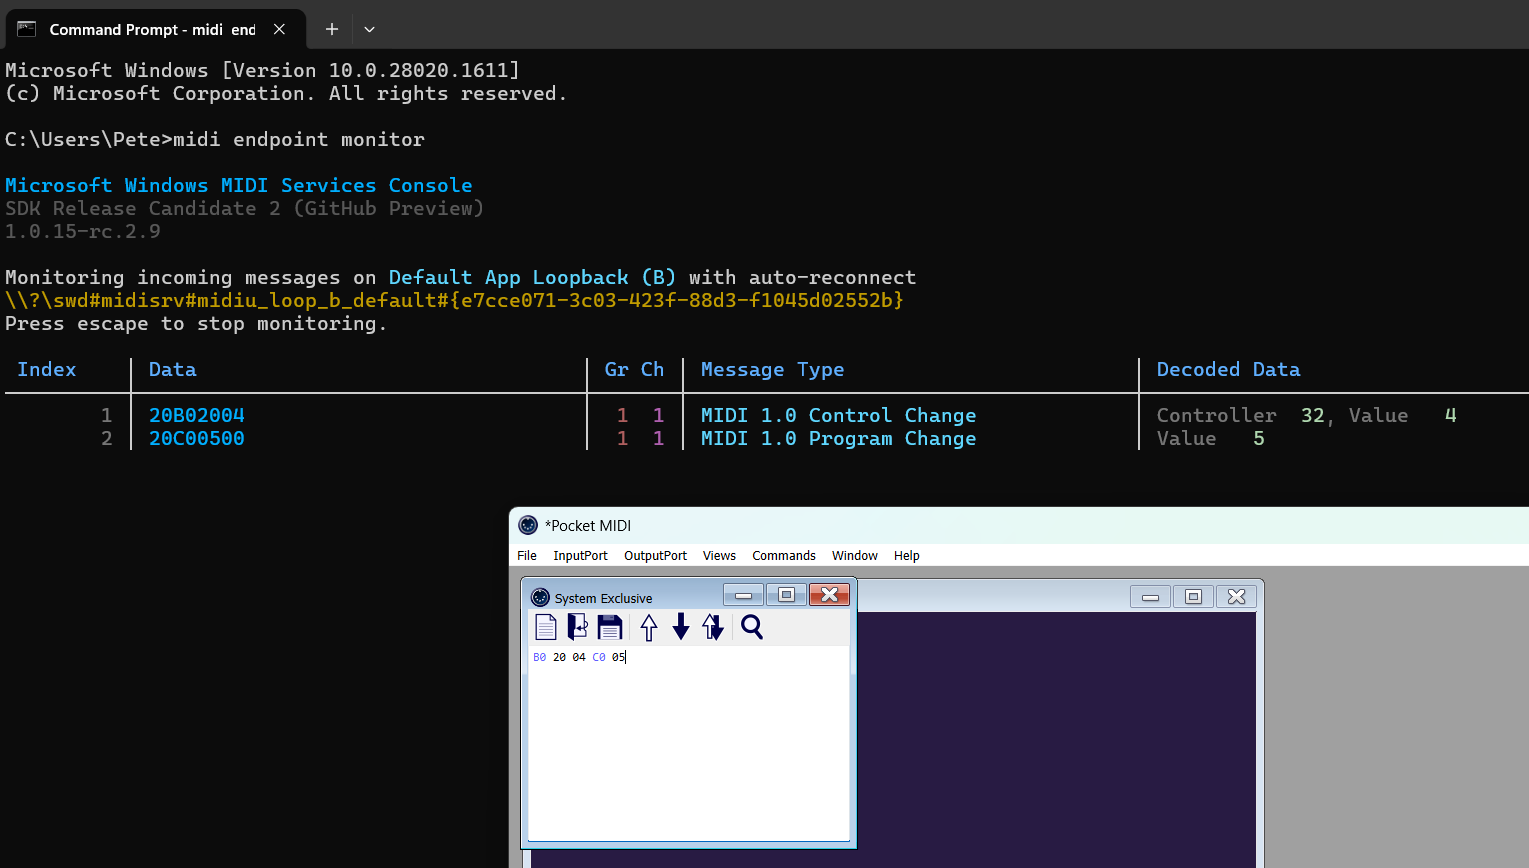This screenshot has width=1529, height=868.
Task: Click the version text 1.0.15-rc.2.9
Action: click(x=83, y=231)
